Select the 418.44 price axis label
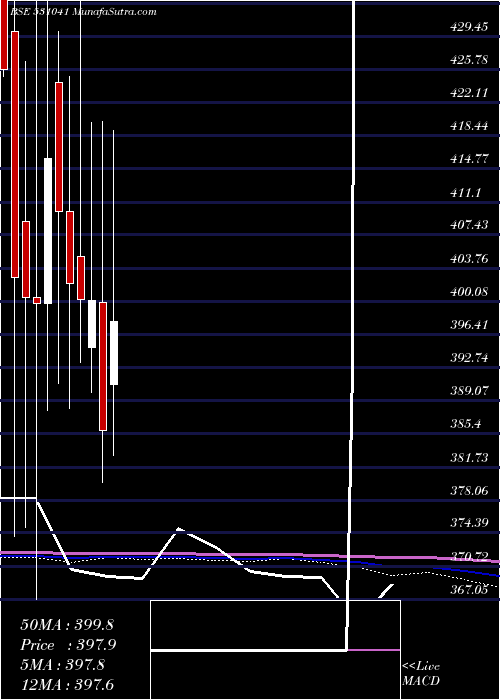The width and height of the screenshot is (500, 700). [x=469, y=126]
